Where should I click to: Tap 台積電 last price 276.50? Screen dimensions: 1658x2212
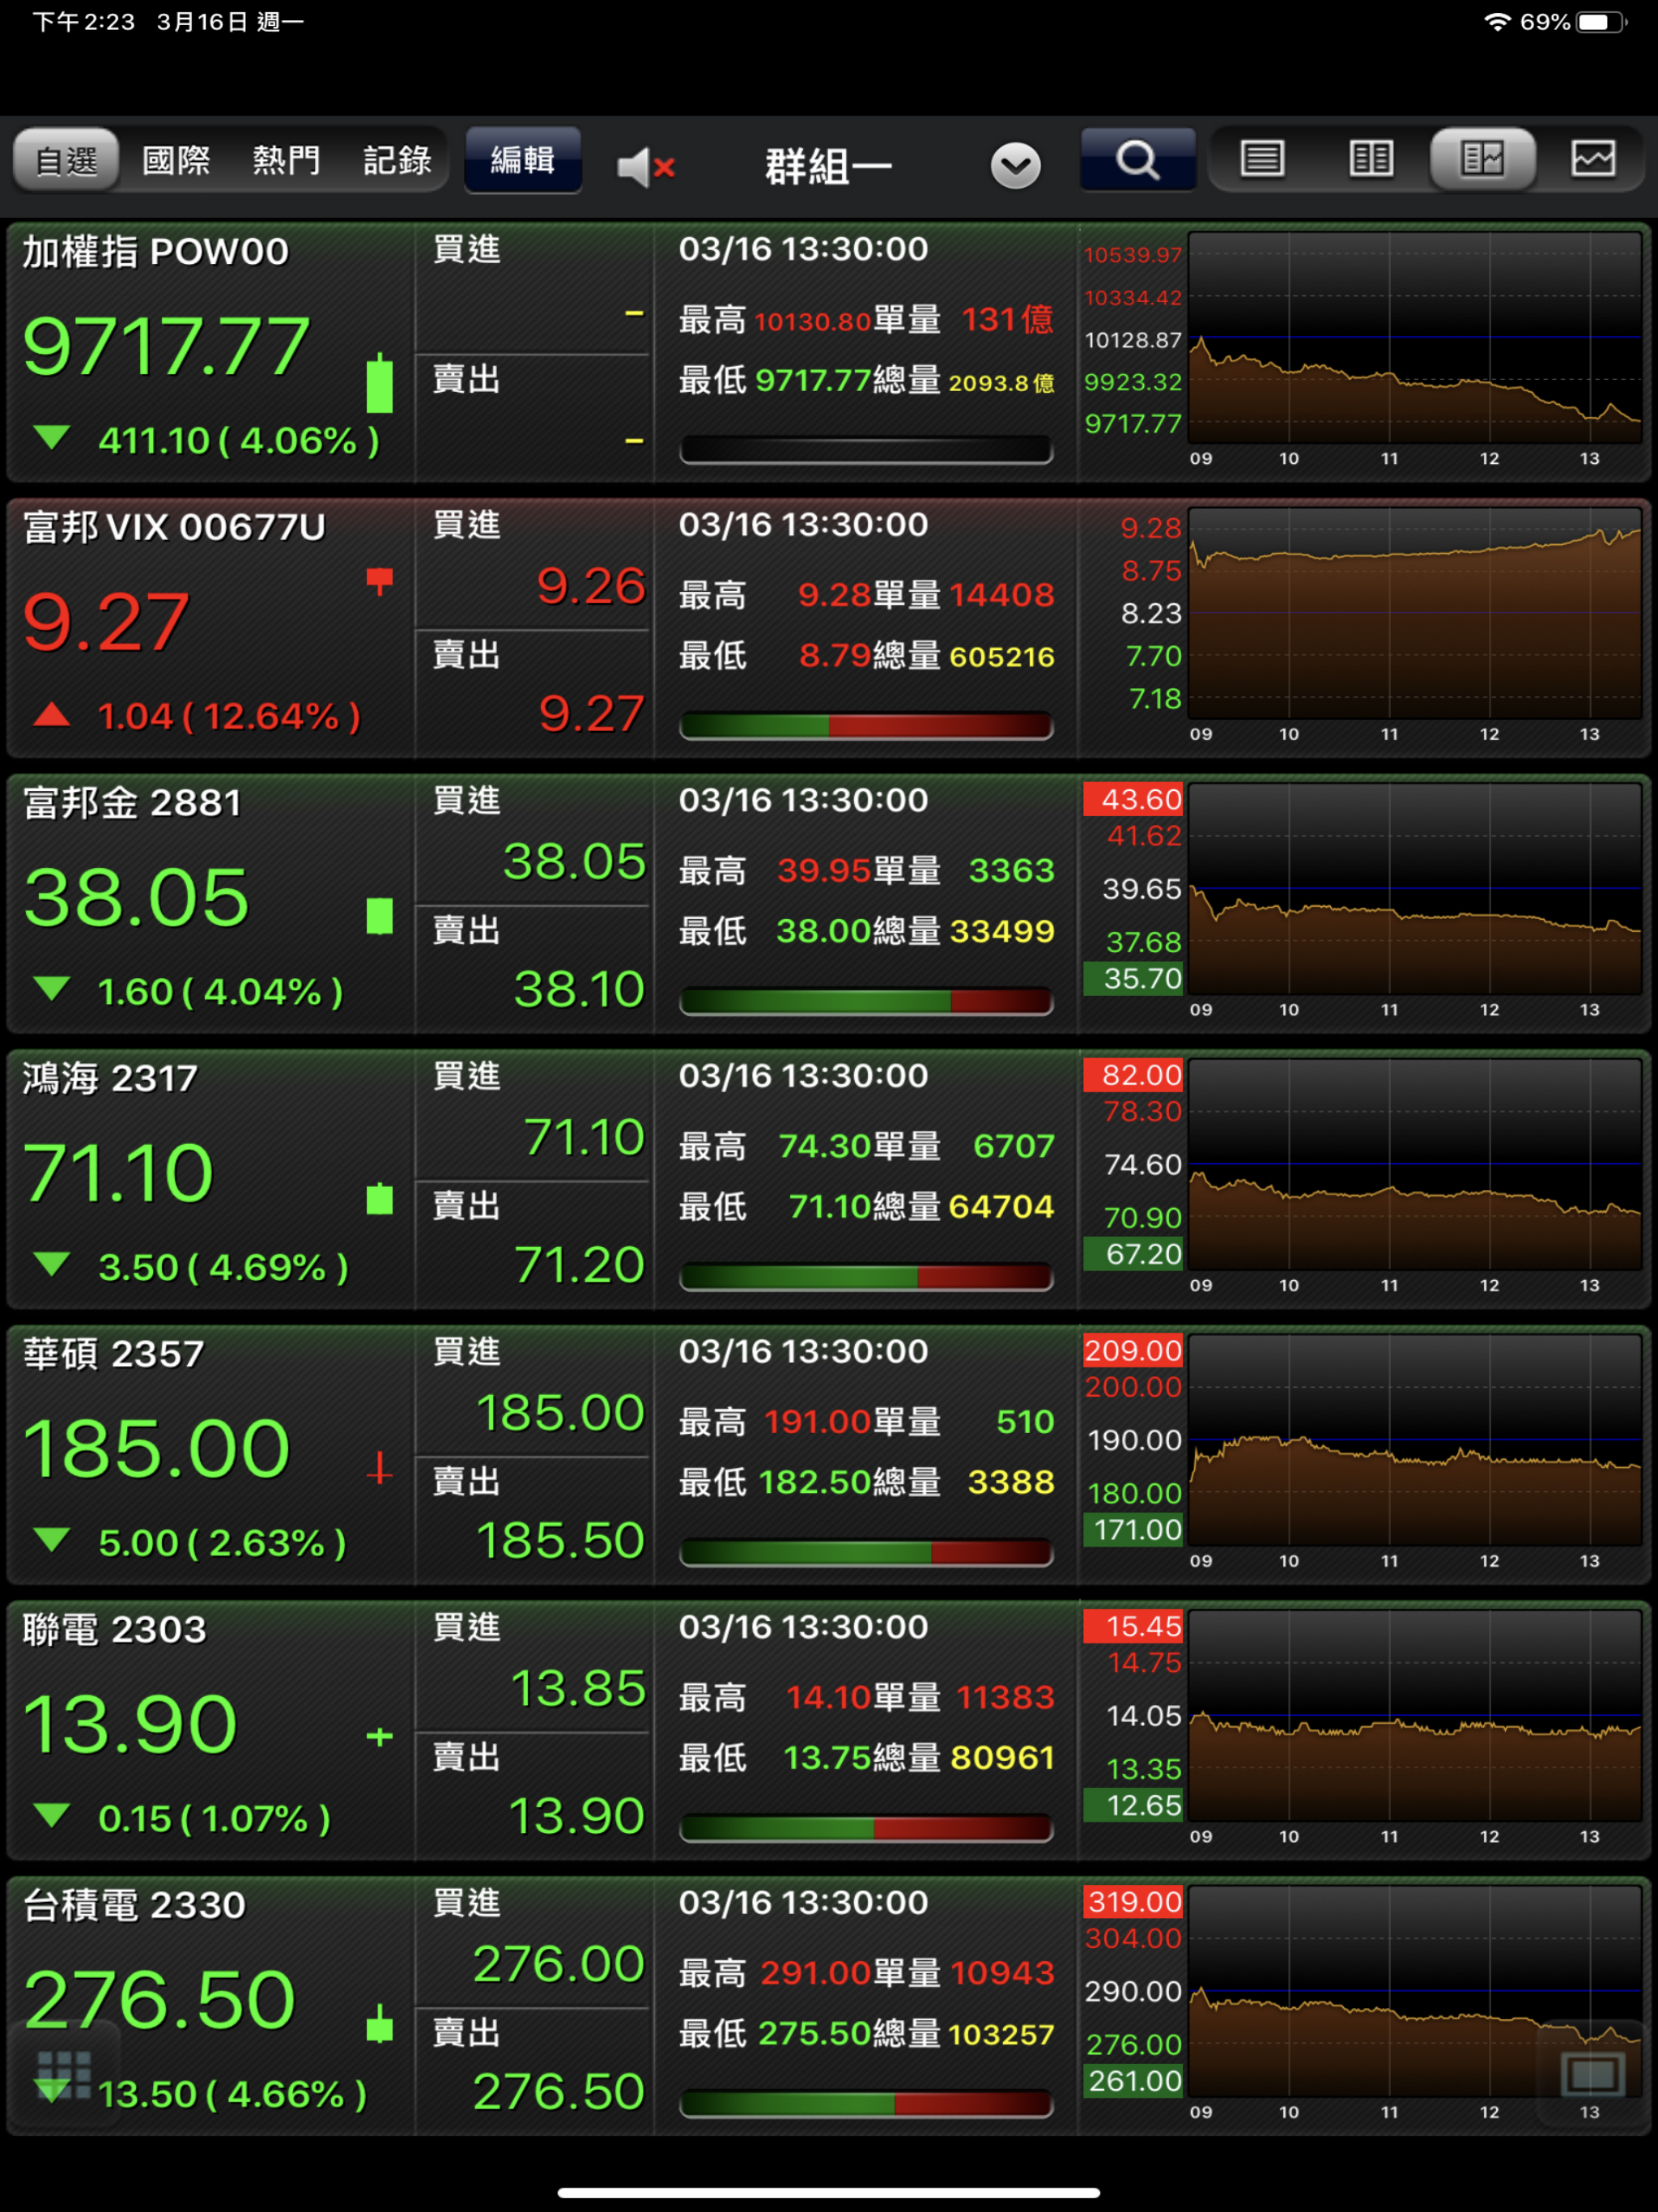pos(160,2000)
